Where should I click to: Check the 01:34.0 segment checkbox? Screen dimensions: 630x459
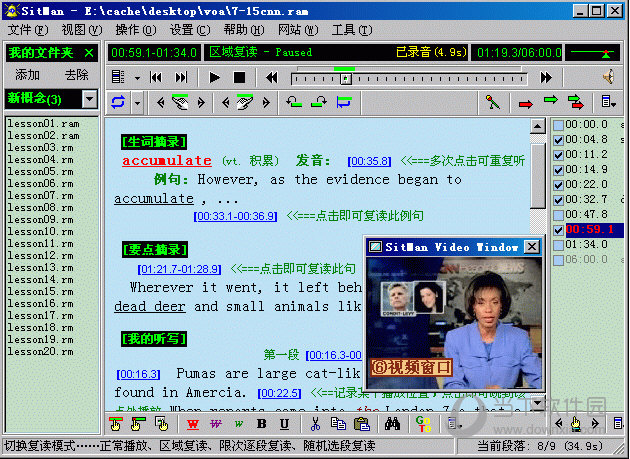(558, 245)
